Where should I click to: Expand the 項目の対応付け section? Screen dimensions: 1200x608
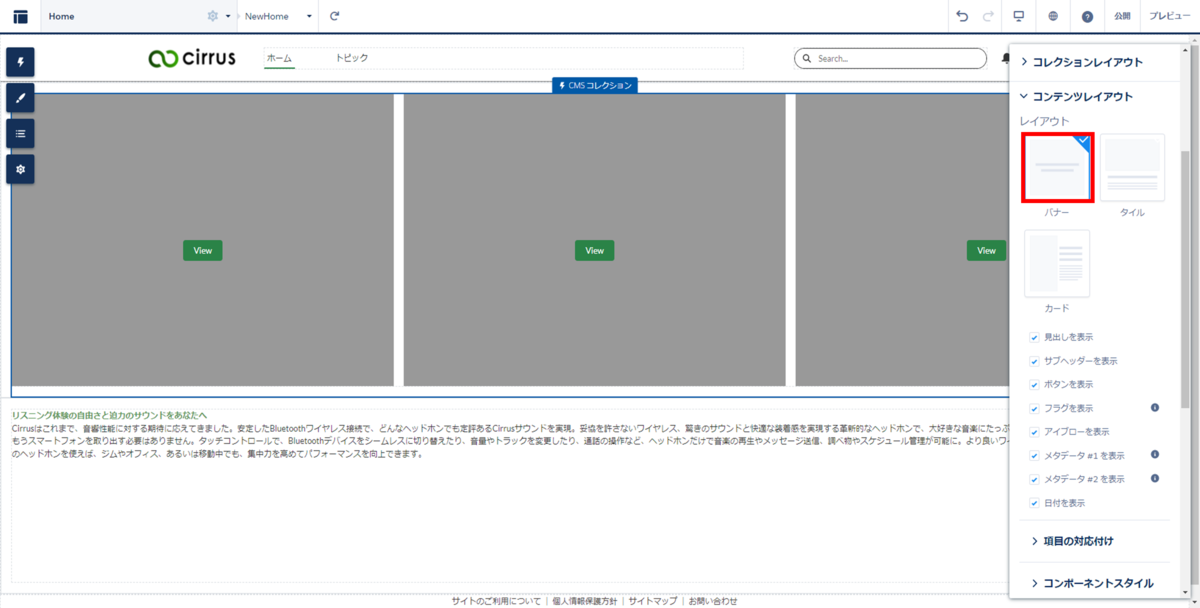coord(1090,541)
